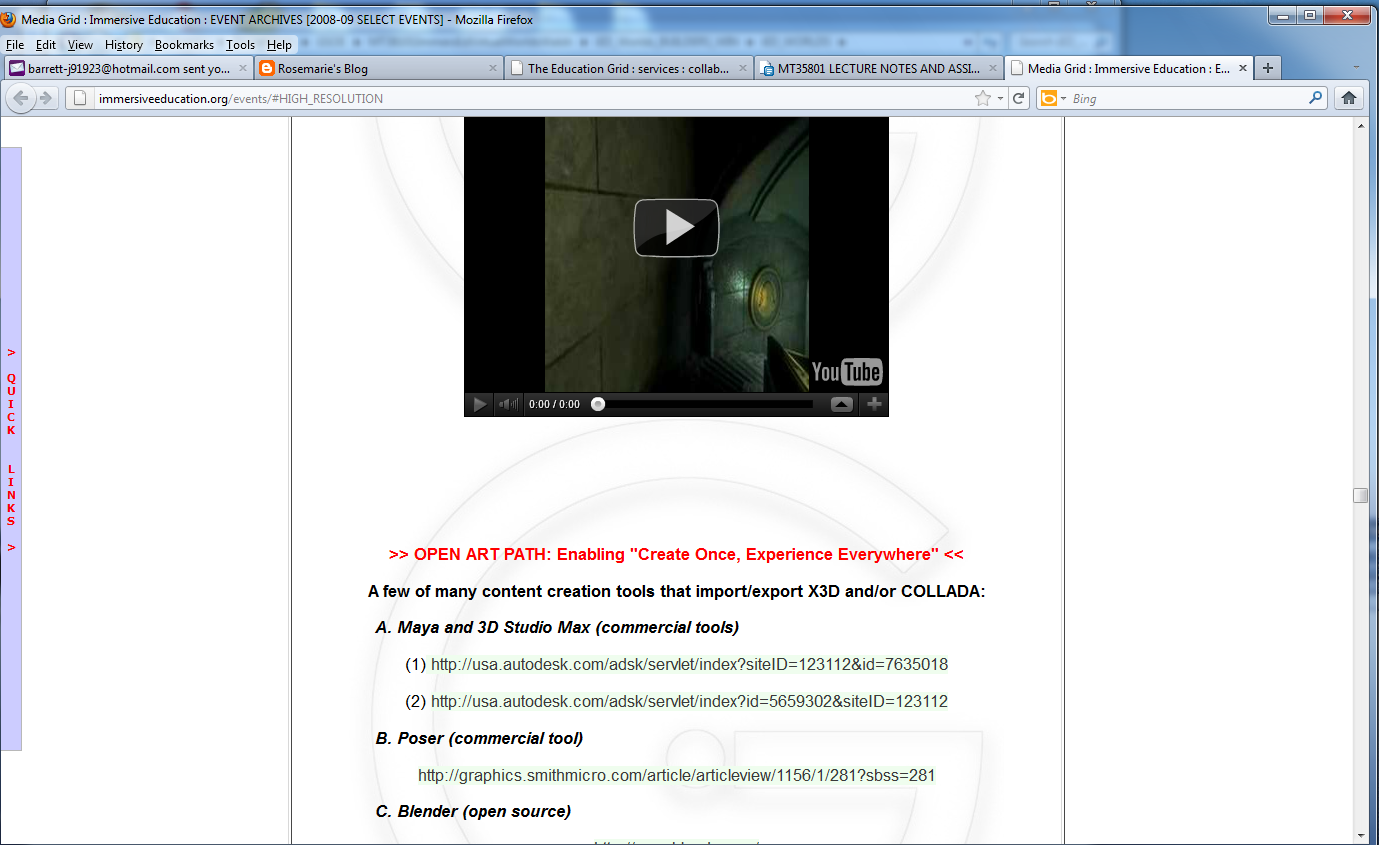Open the Bookmarks menu
Viewport: 1379px width, 845px height.
pyautogui.click(x=184, y=45)
